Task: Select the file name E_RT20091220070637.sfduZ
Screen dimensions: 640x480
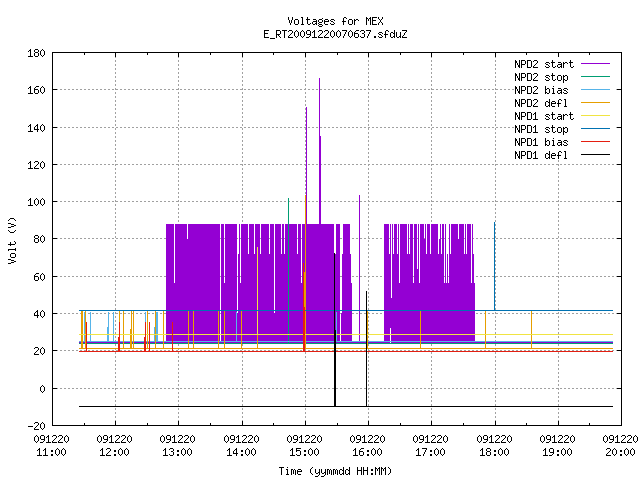Action: tap(335, 34)
